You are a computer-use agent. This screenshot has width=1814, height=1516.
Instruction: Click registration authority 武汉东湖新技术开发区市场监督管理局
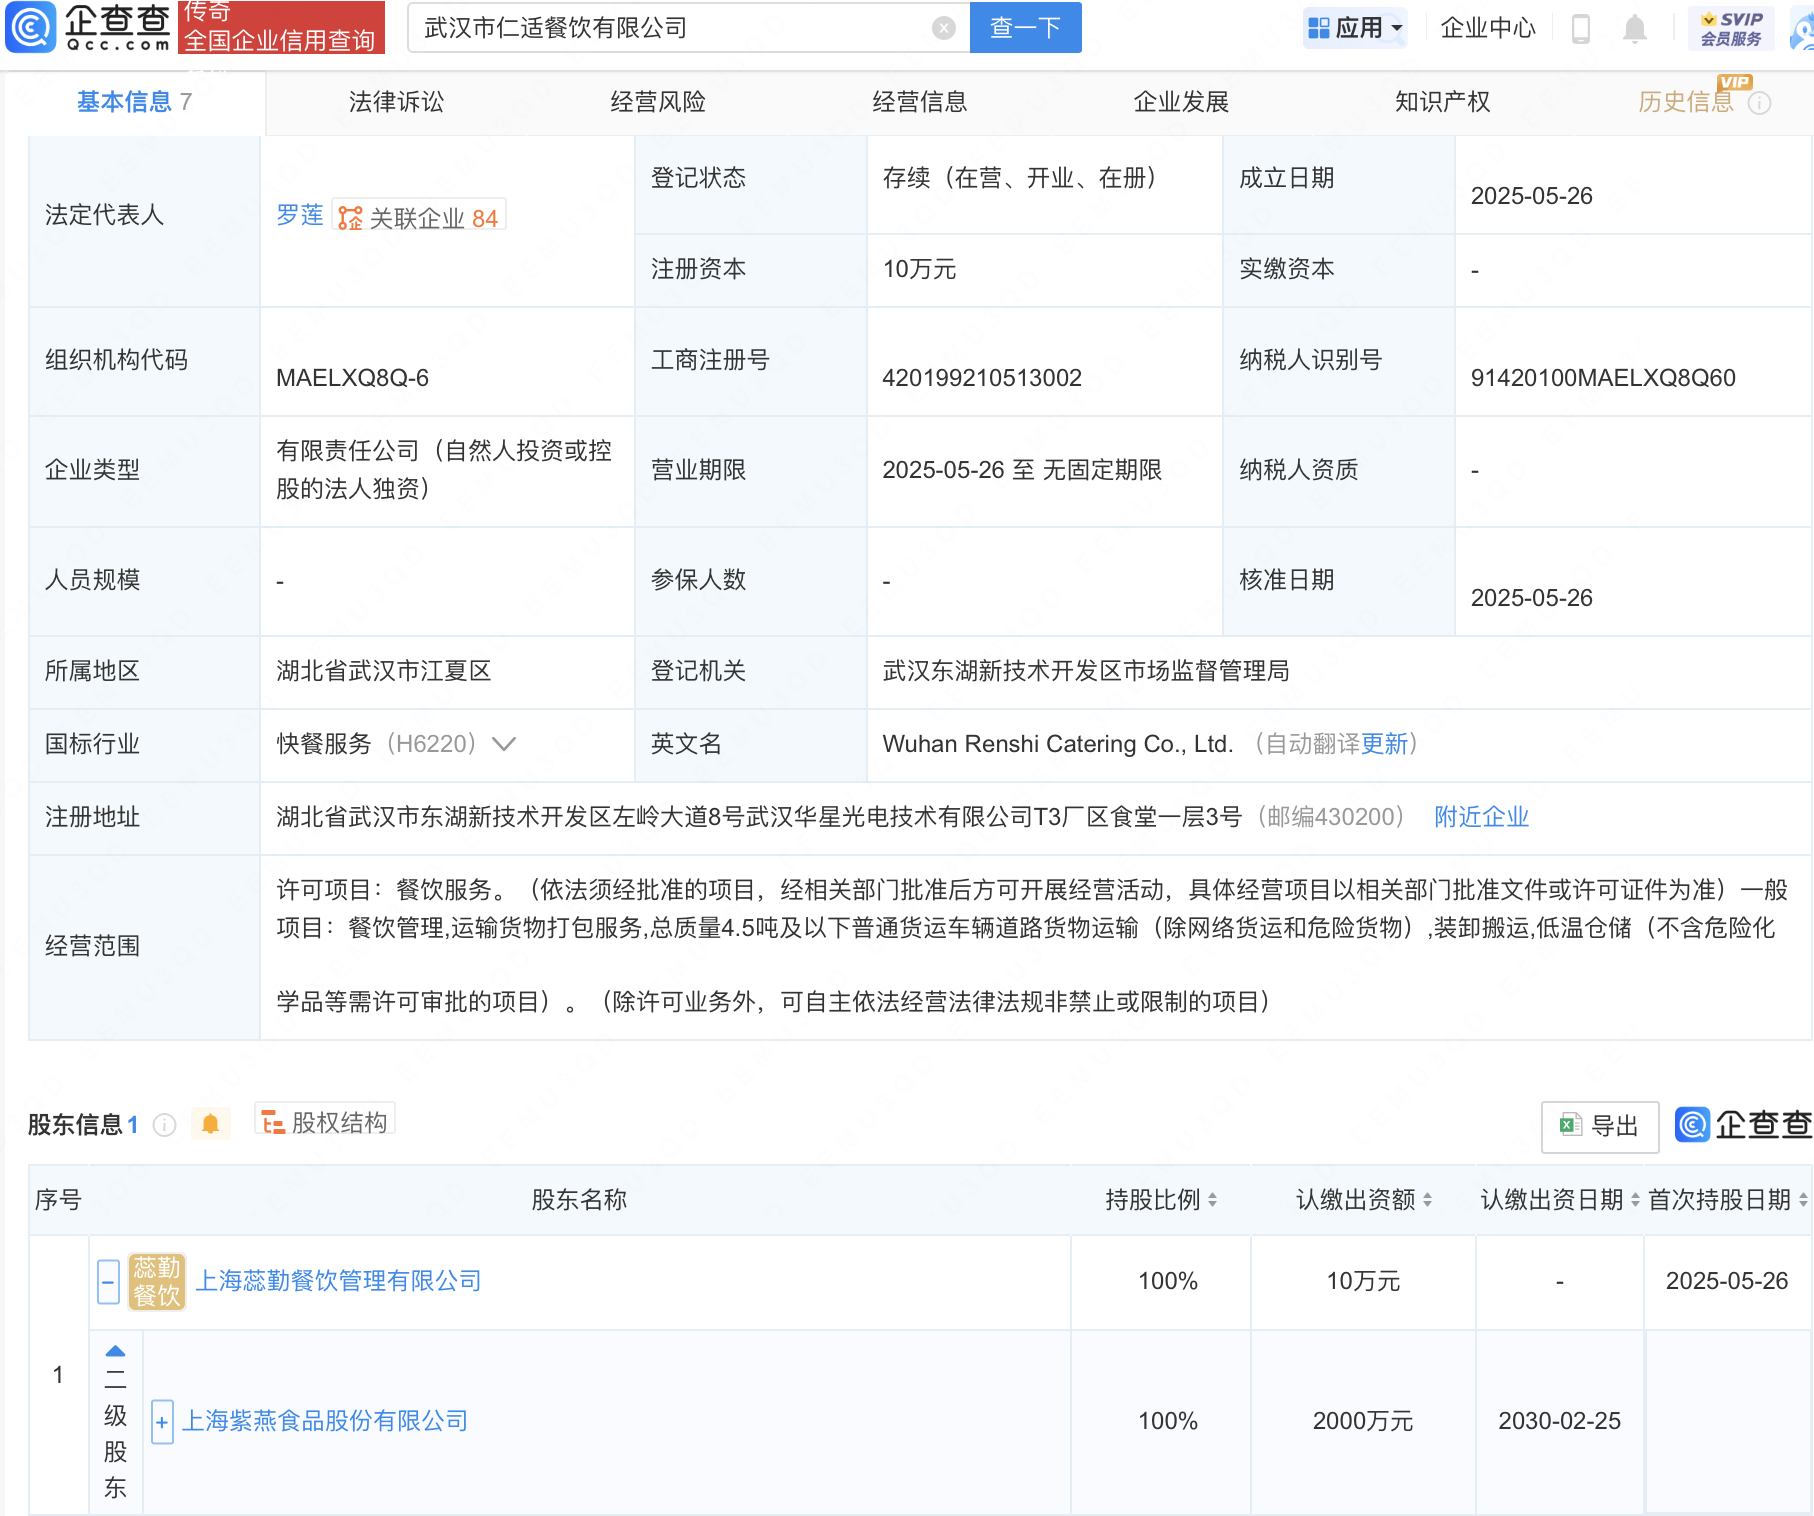1086,671
